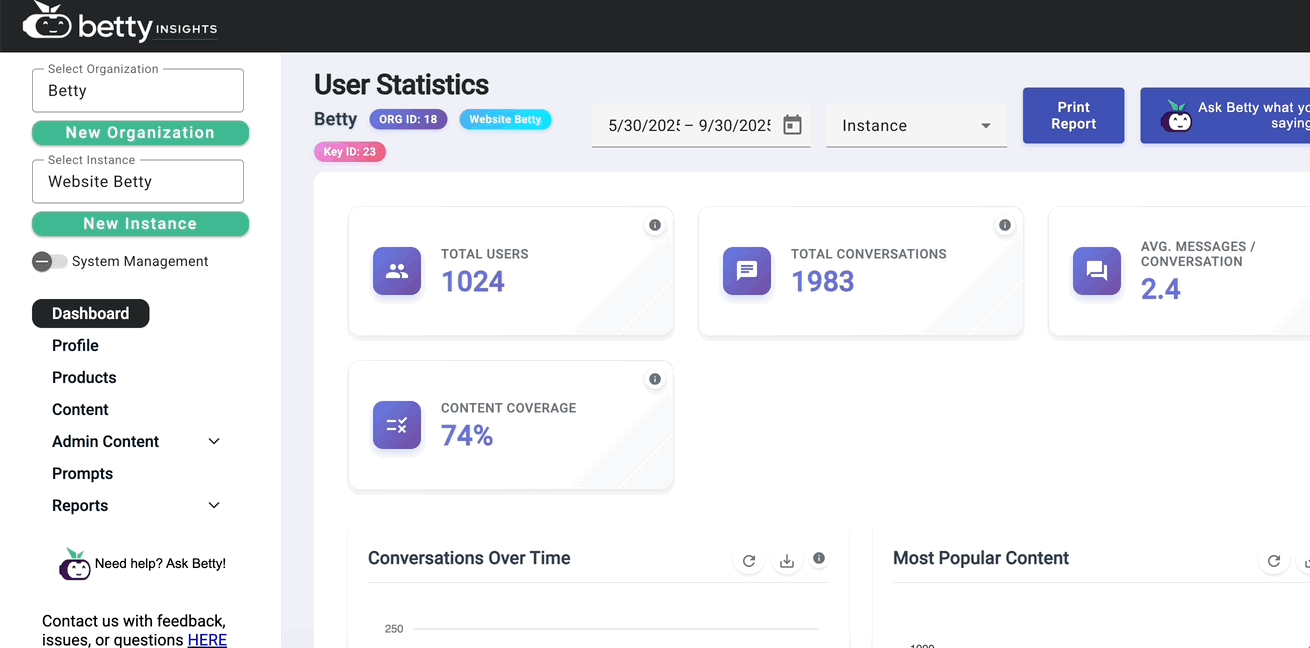This screenshot has width=1310, height=648.
Task: Go to the Products page
Action: (84, 377)
